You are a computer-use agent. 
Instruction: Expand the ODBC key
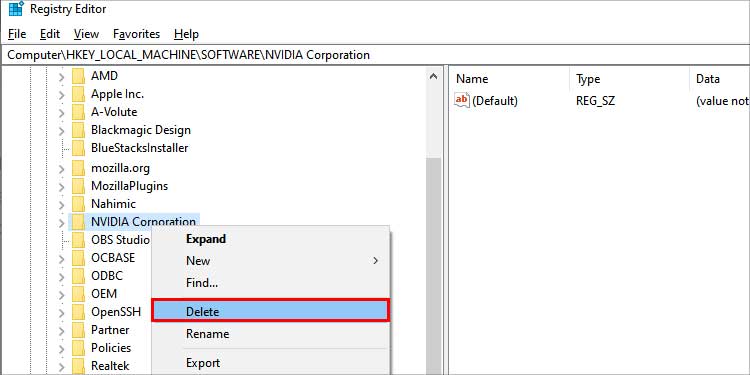pos(61,277)
